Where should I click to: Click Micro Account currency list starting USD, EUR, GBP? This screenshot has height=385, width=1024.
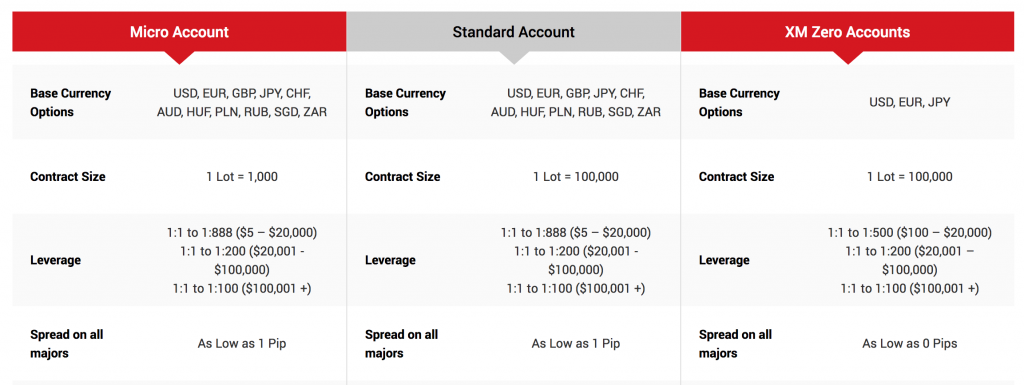242,102
